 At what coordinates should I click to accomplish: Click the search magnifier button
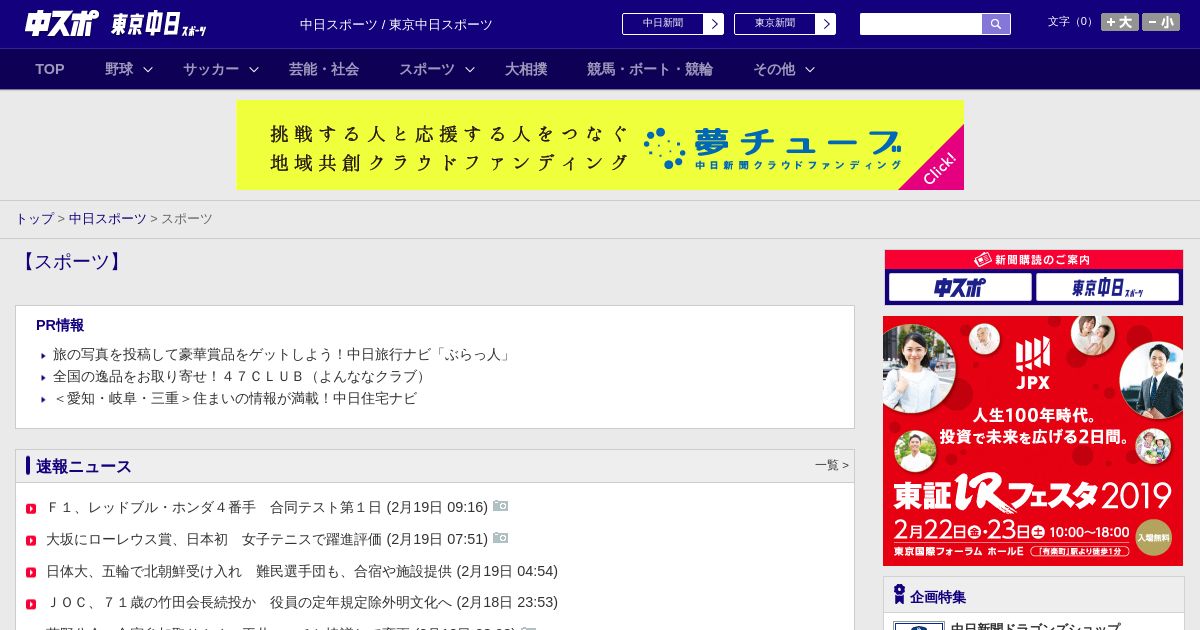coord(996,24)
